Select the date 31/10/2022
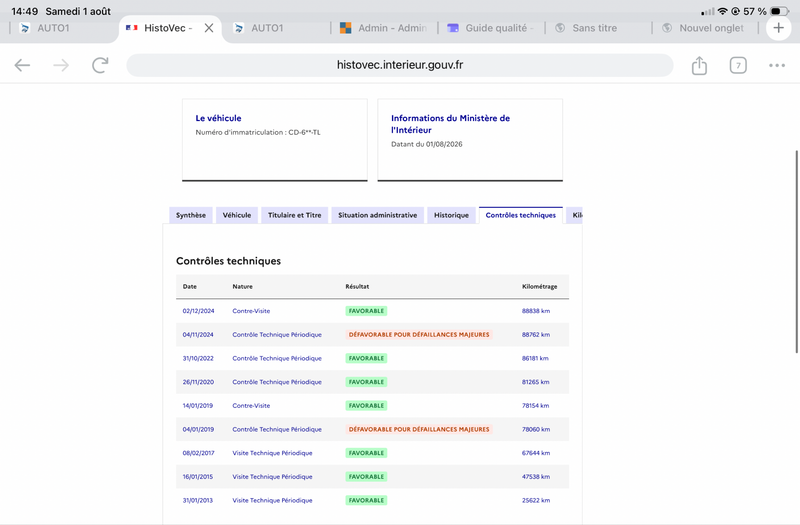800x525 pixels. coord(198,358)
